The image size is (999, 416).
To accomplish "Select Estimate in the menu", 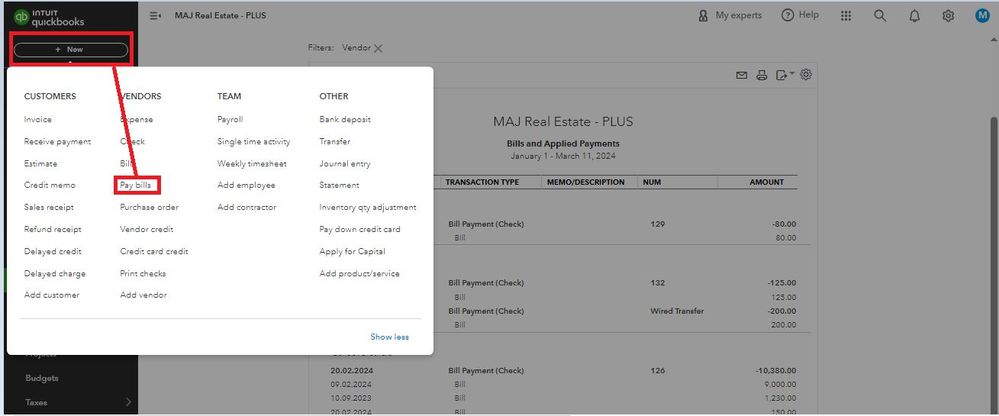I will (40, 164).
